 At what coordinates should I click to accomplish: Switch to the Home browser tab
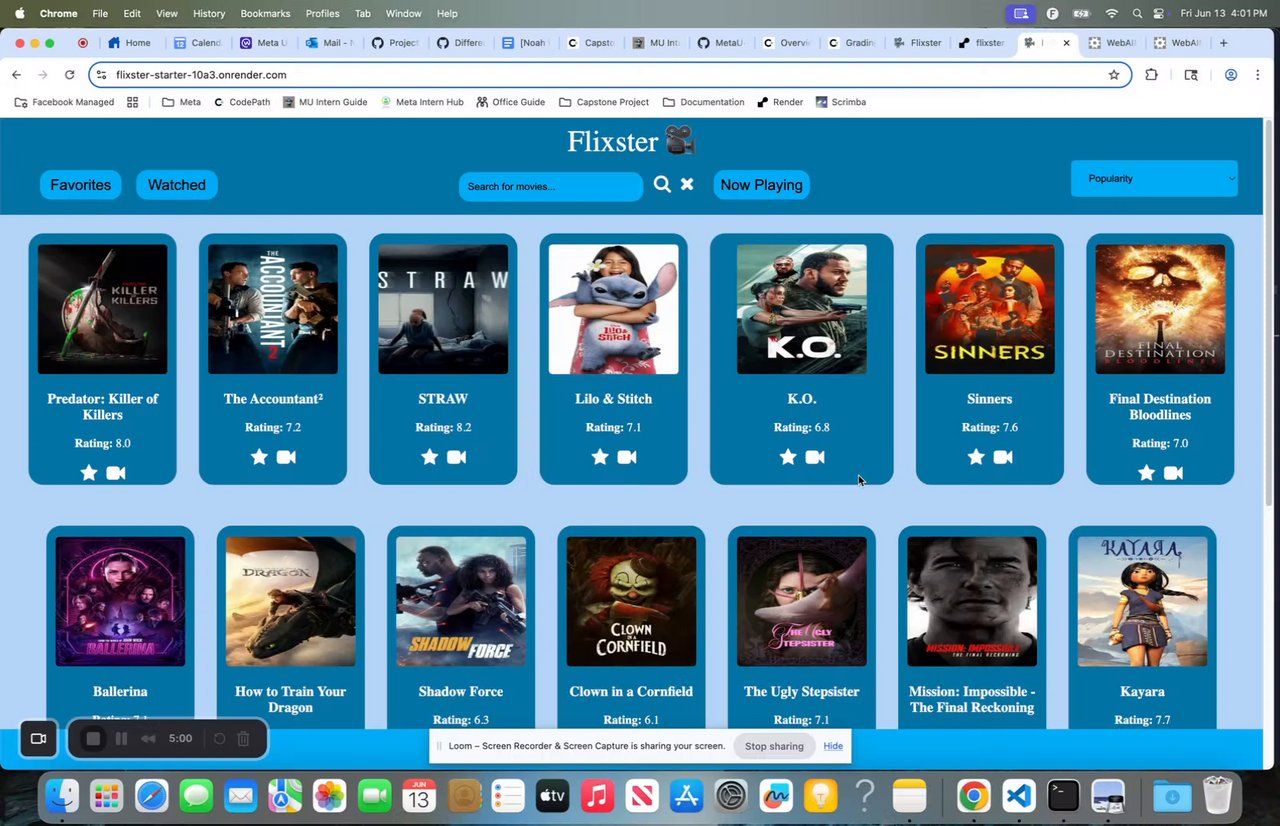pyautogui.click(x=130, y=43)
